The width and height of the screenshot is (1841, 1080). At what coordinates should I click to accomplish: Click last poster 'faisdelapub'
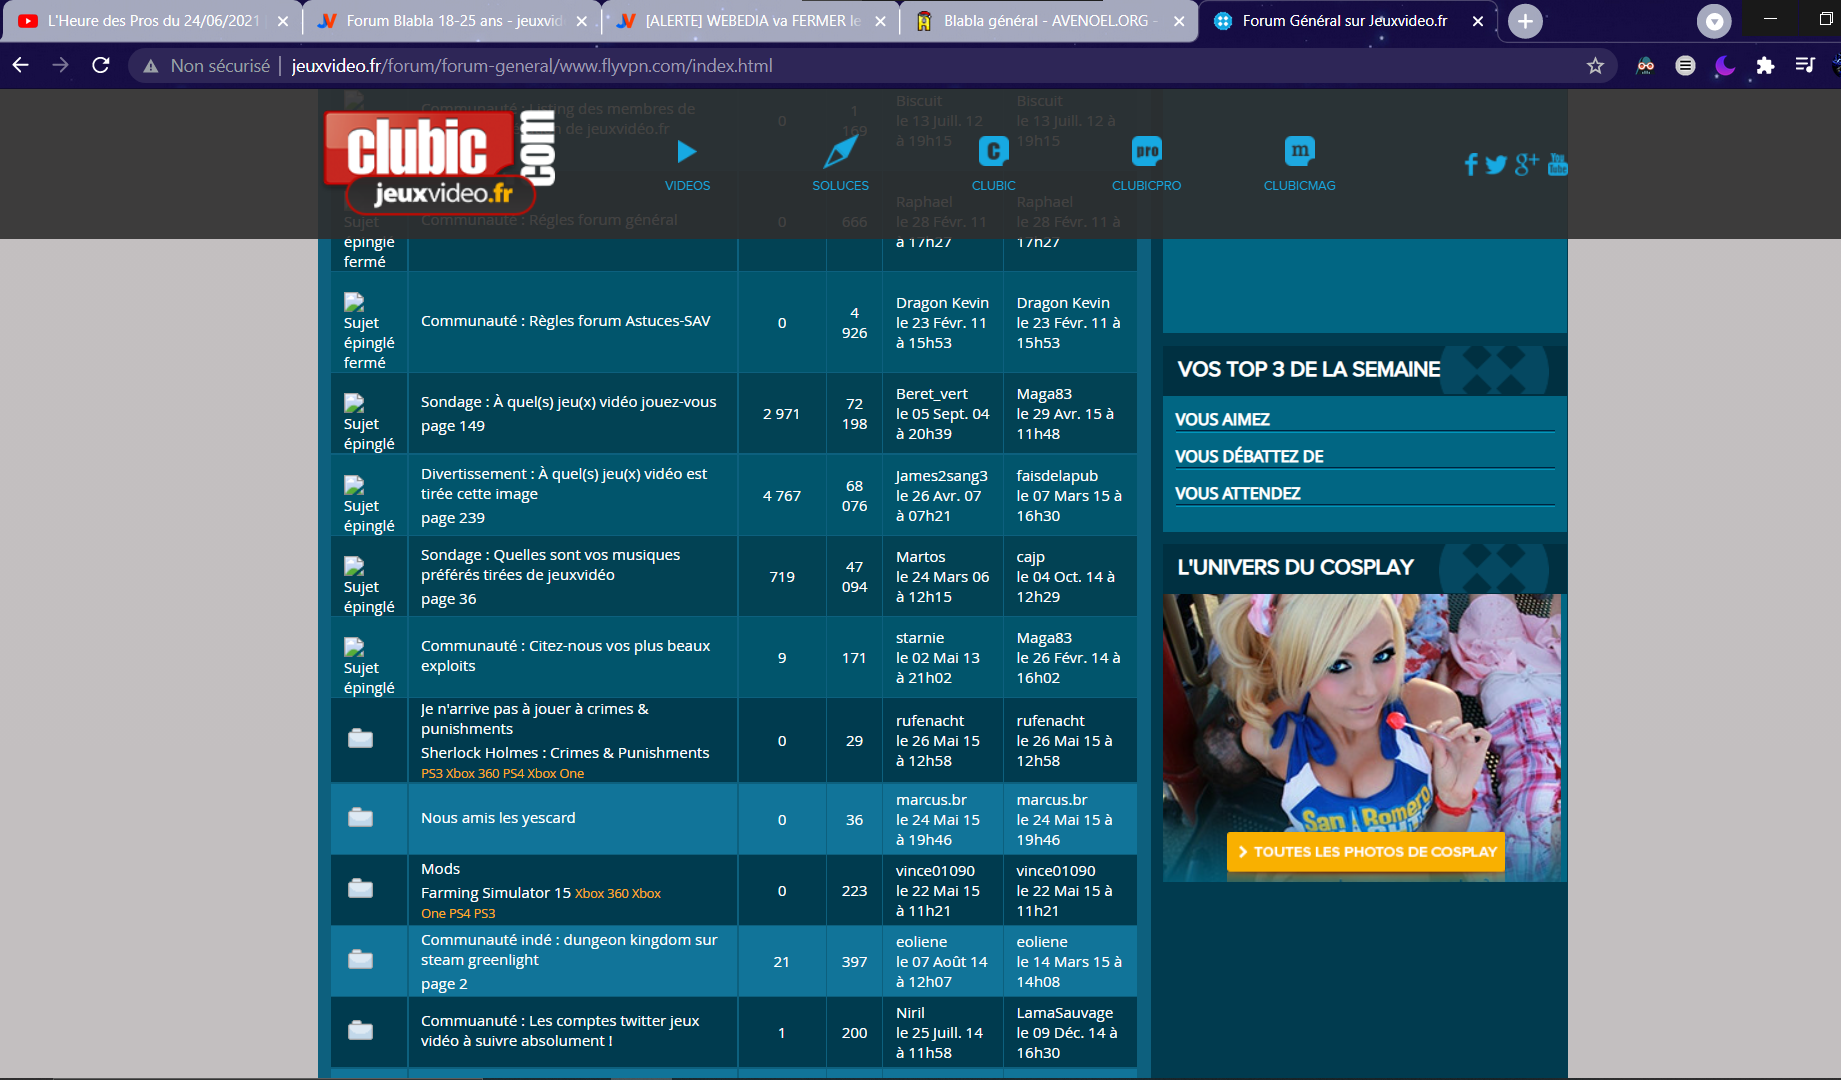click(x=1057, y=476)
